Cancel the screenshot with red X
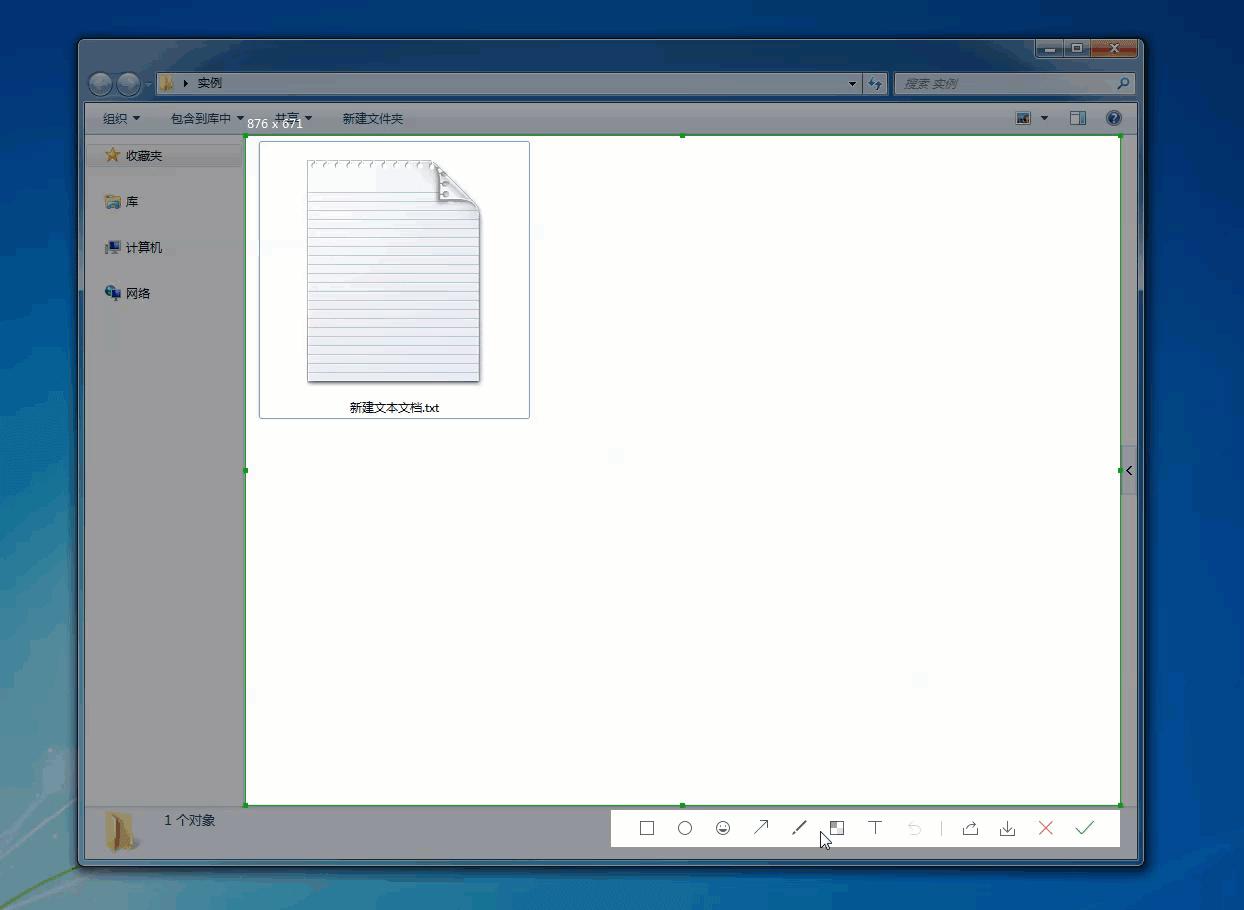This screenshot has width=1244, height=910. 1046,828
